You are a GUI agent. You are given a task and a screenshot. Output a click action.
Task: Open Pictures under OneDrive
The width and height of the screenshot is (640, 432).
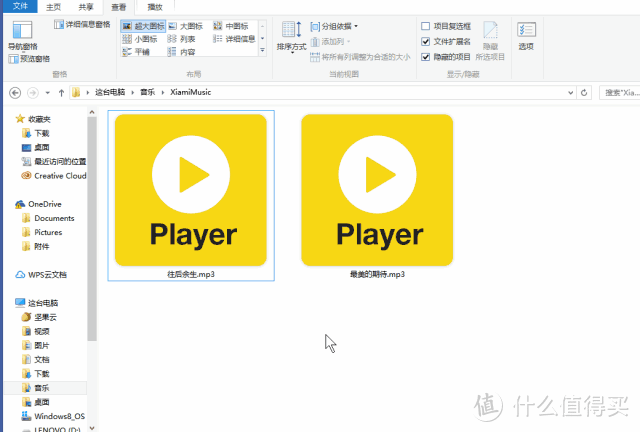pos(42,232)
